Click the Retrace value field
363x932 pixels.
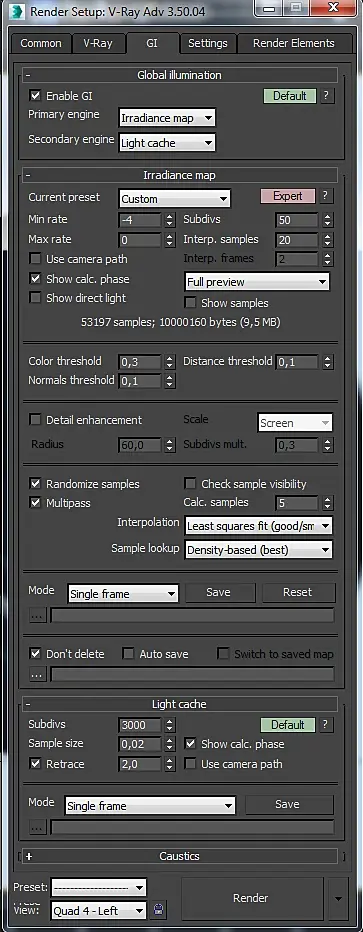click(140, 764)
